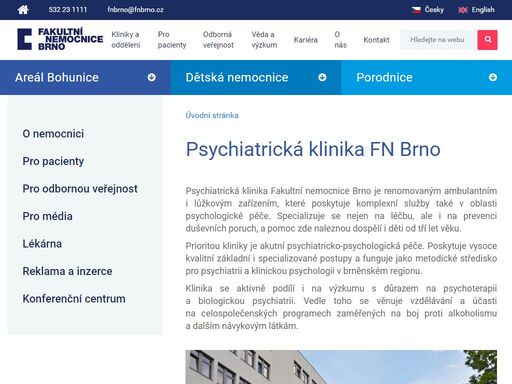Viewport: 512px width, 384px height.
Task: Open Kariéra menu item
Action: (x=306, y=40)
